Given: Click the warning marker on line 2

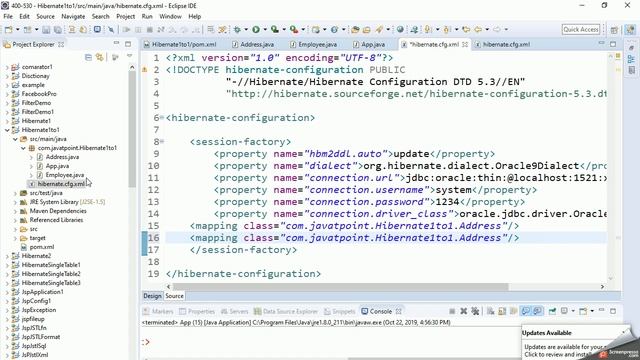Looking at the screenshot, I should tap(144, 70).
